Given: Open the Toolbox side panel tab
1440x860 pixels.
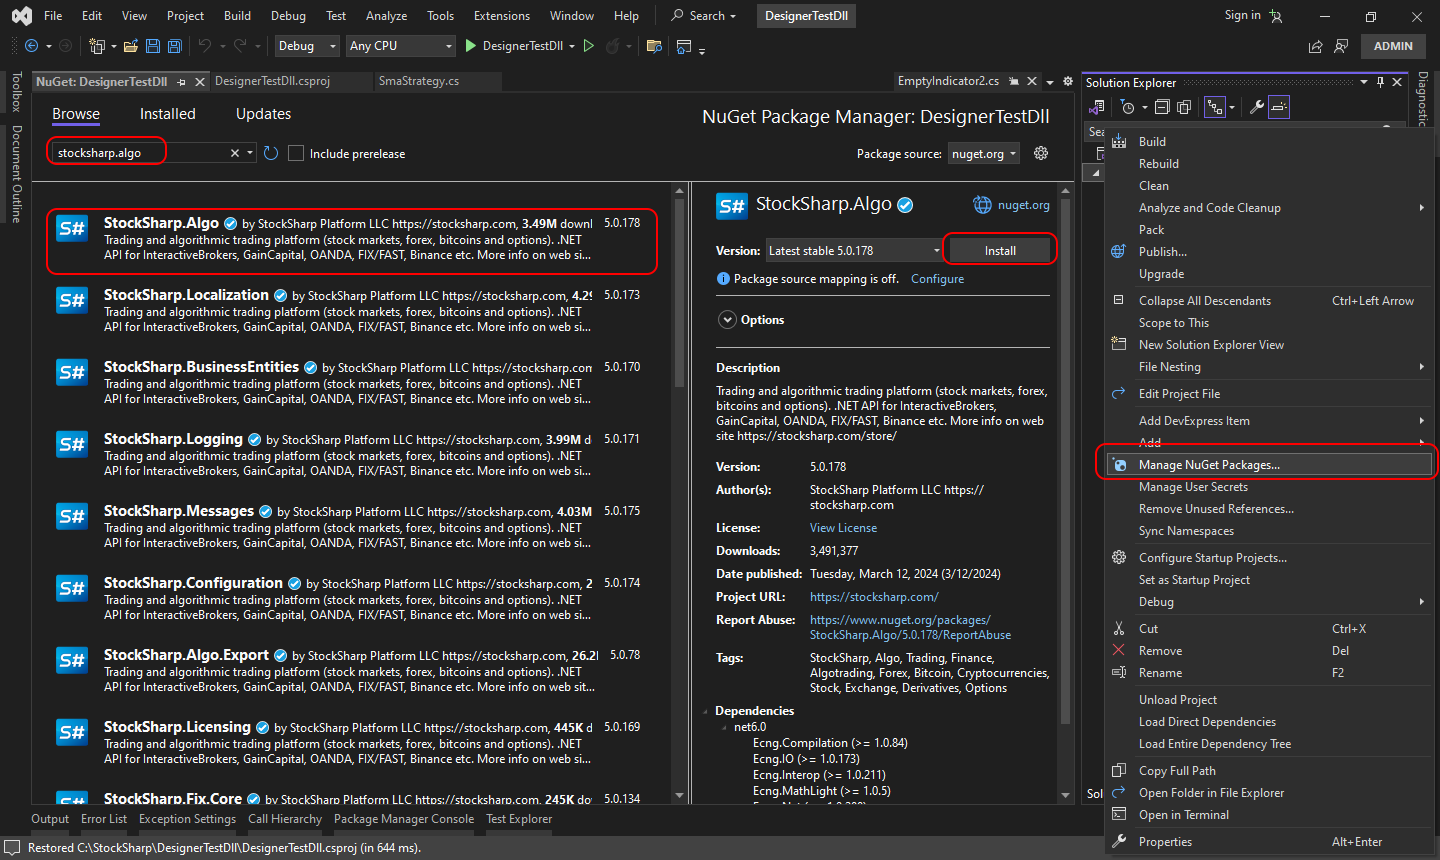Looking at the screenshot, I should [16, 91].
